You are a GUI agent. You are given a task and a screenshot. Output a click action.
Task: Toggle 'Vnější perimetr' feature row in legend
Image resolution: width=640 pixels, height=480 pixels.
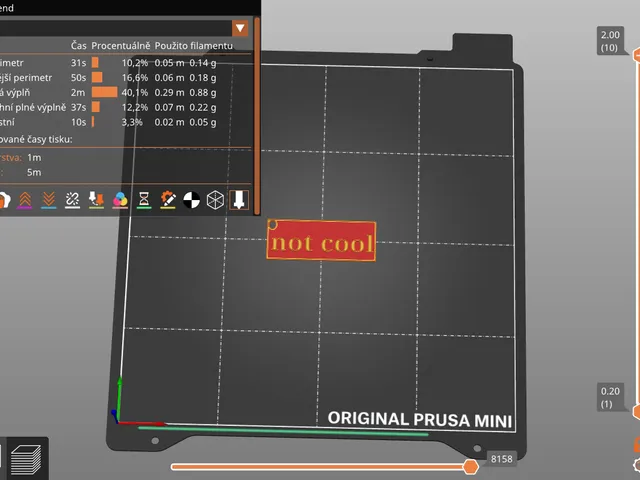[x=126, y=78]
